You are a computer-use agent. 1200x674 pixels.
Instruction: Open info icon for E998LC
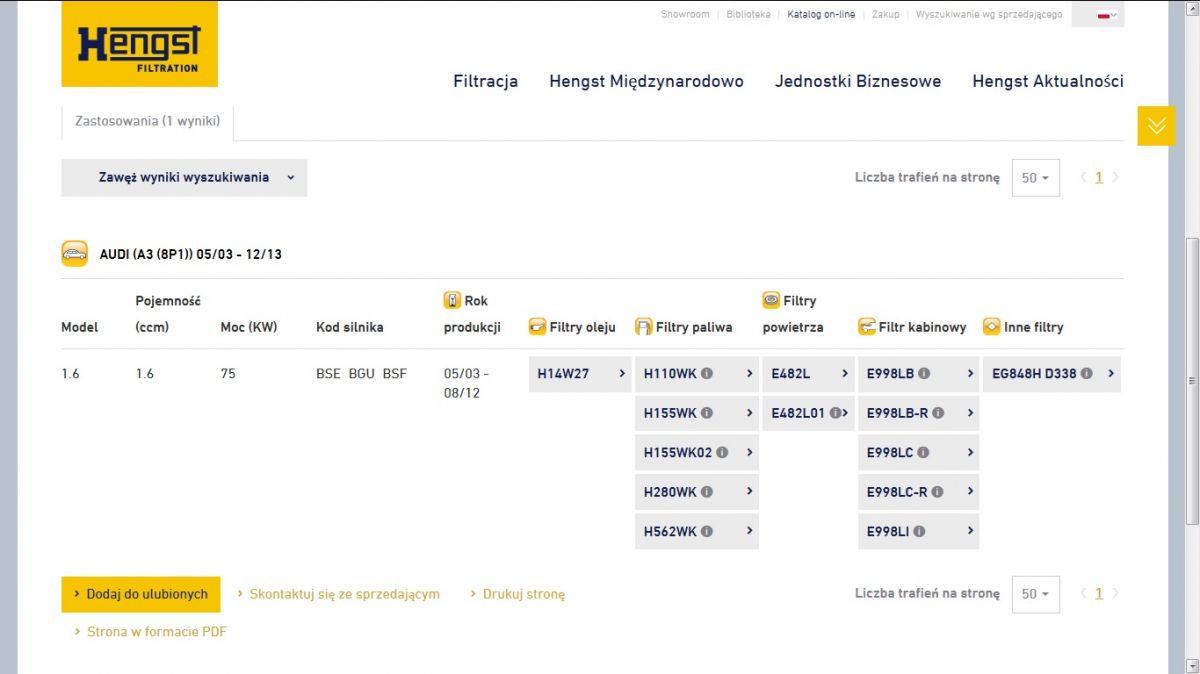click(923, 452)
